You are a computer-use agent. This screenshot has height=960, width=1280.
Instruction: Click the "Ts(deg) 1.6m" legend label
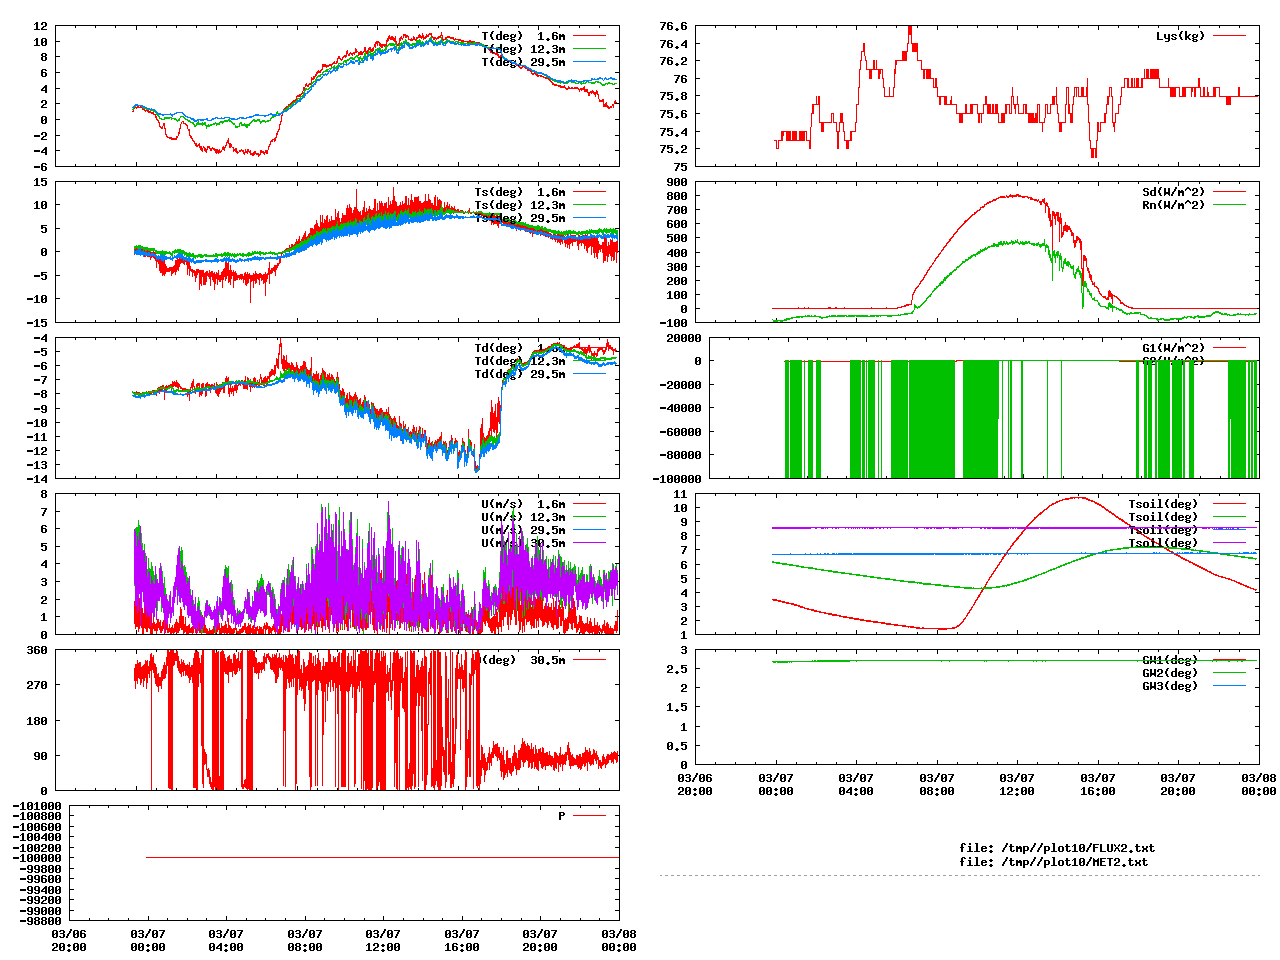[x=520, y=192]
